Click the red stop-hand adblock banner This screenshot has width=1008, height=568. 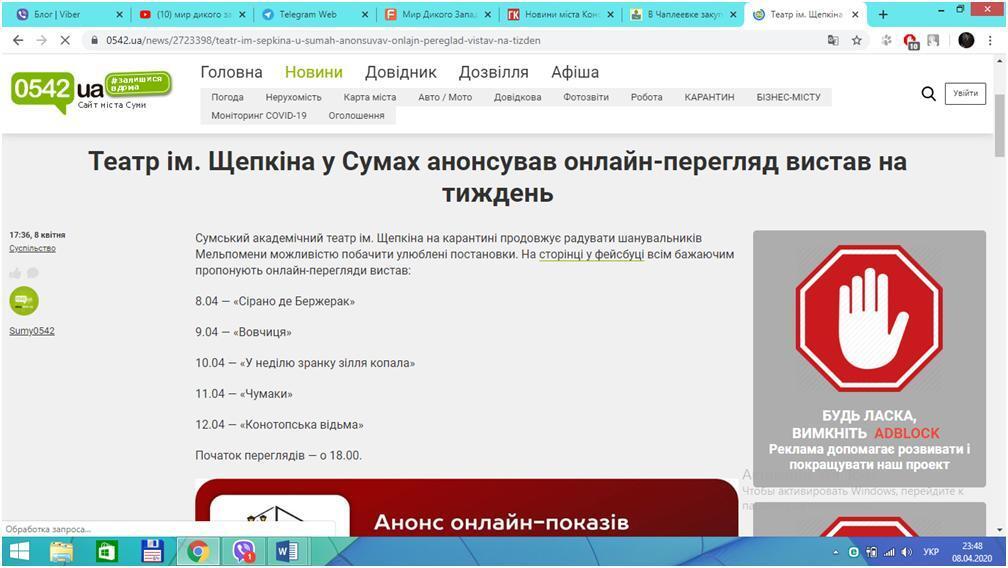coord(869,359)
